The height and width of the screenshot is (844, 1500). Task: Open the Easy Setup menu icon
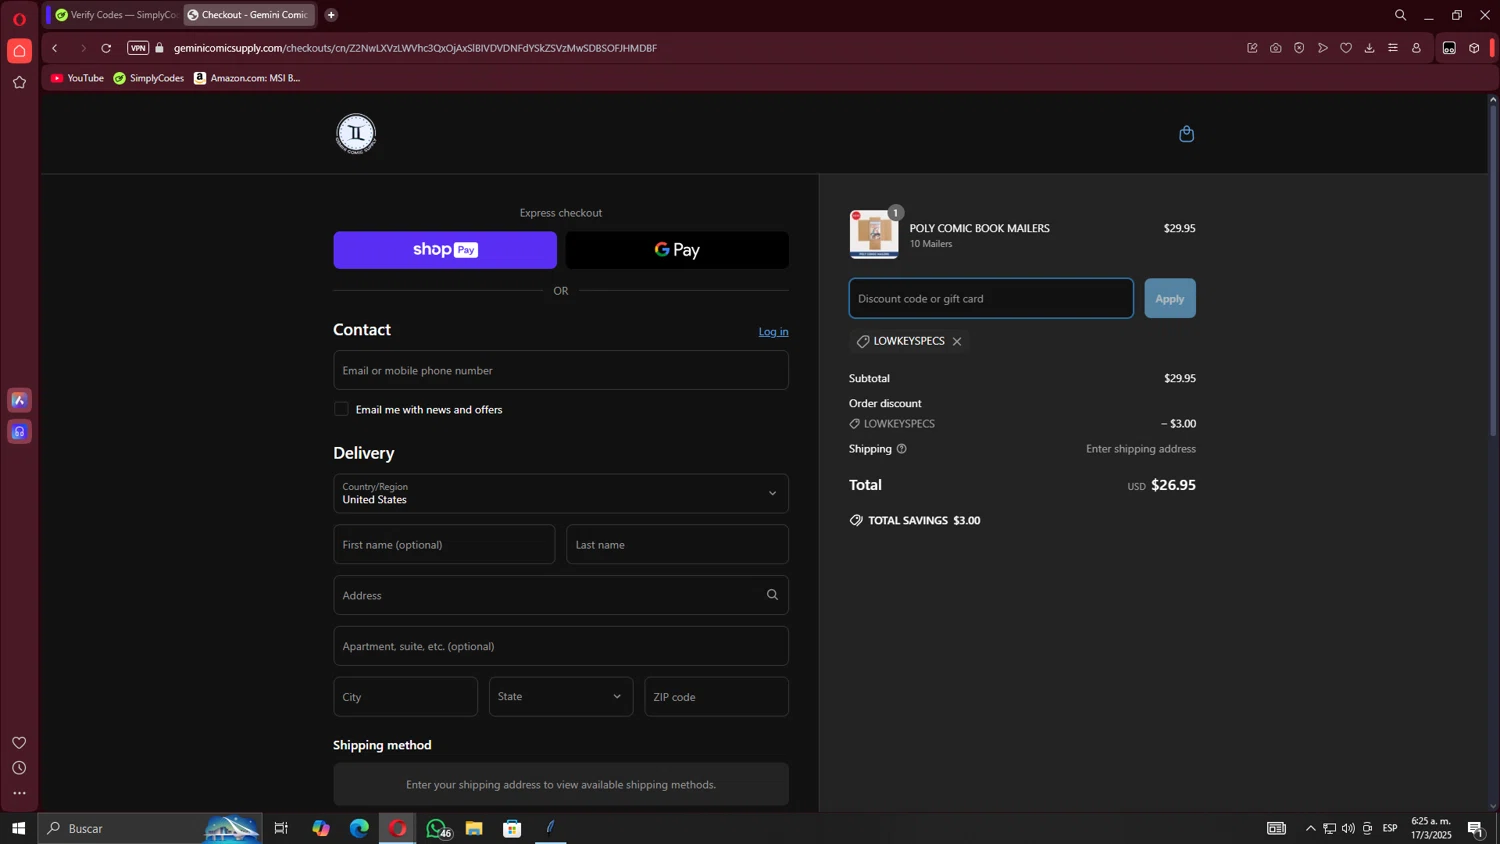[x=1393, y=48]
